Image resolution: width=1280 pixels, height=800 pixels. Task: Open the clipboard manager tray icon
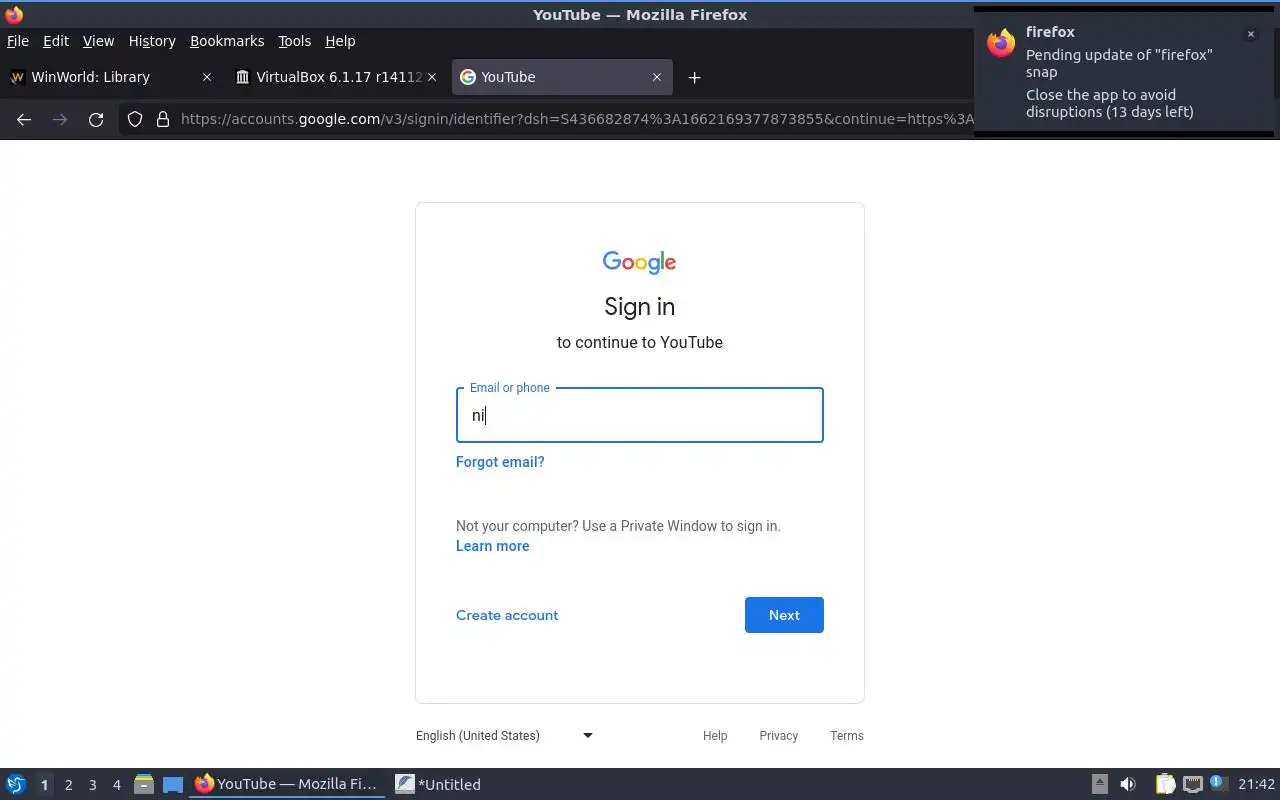(x=1165, y=784)
